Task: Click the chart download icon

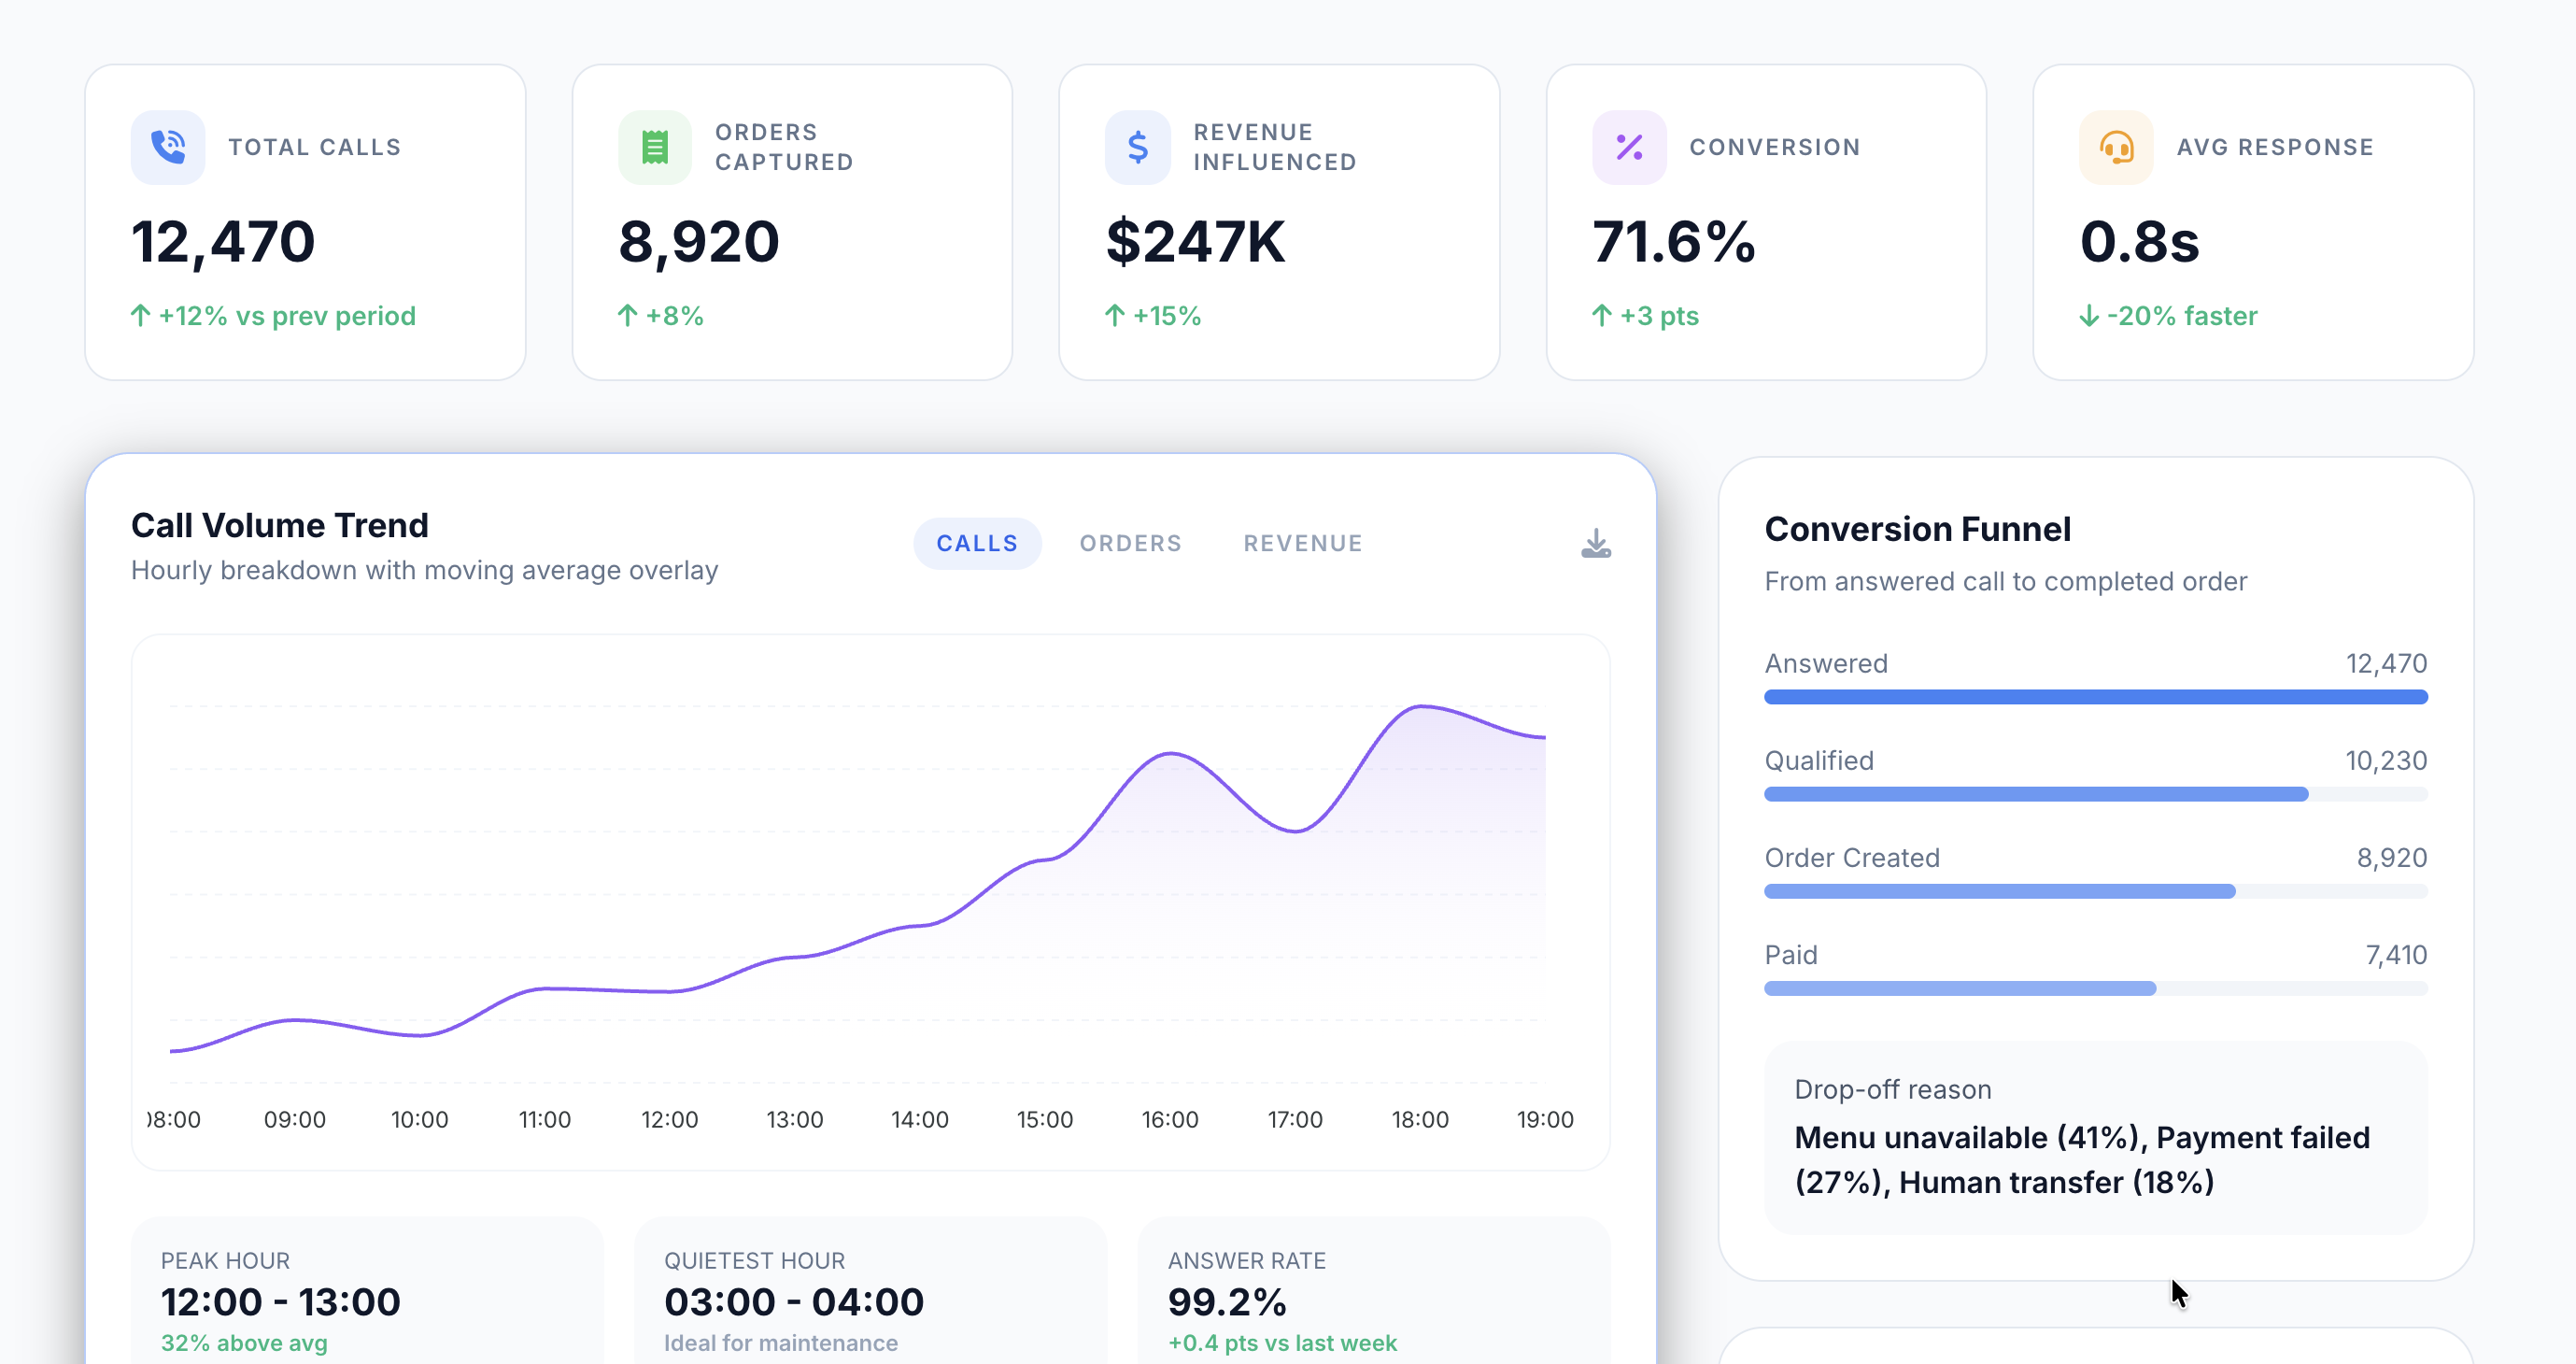Action: coord(1595,543)
